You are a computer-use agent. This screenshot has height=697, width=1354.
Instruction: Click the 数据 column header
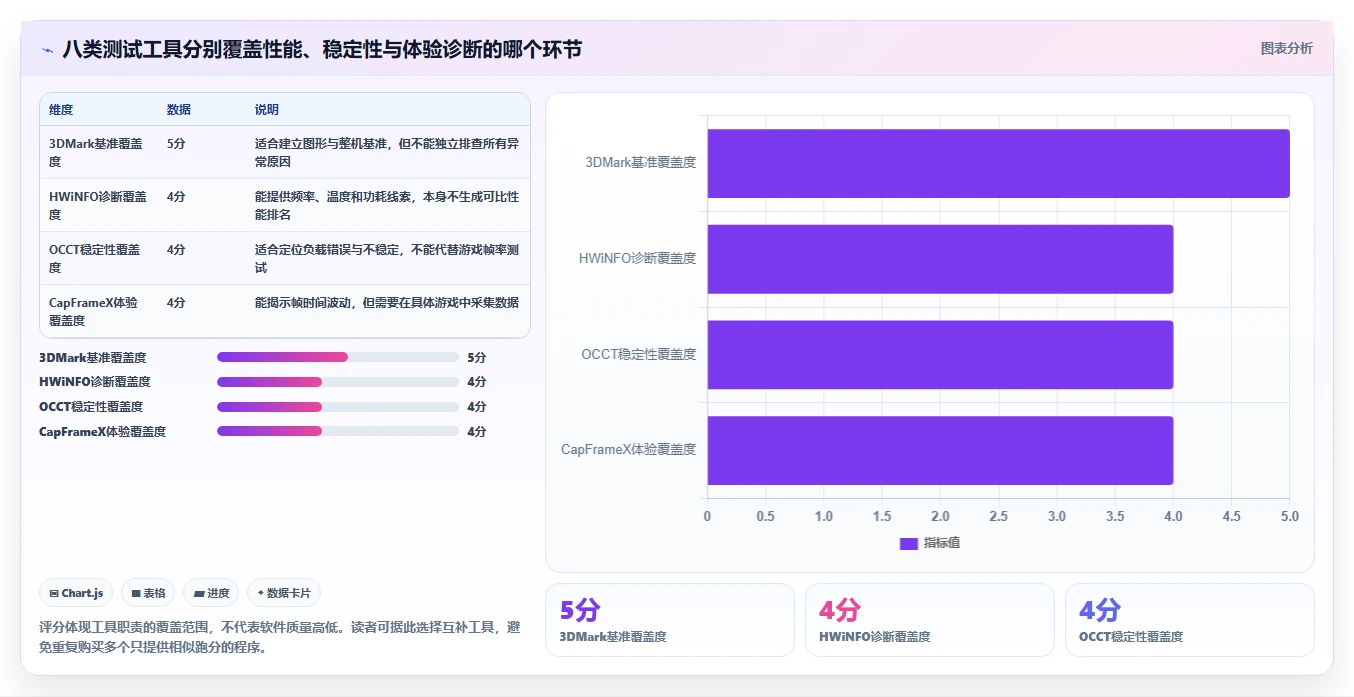[x=179, y=110]
